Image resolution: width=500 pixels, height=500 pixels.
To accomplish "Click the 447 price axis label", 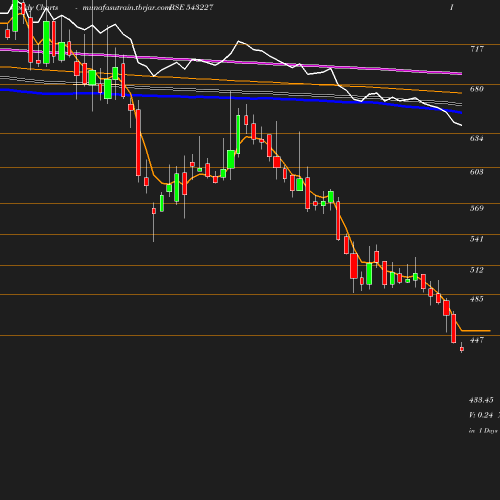I will 477,340.
